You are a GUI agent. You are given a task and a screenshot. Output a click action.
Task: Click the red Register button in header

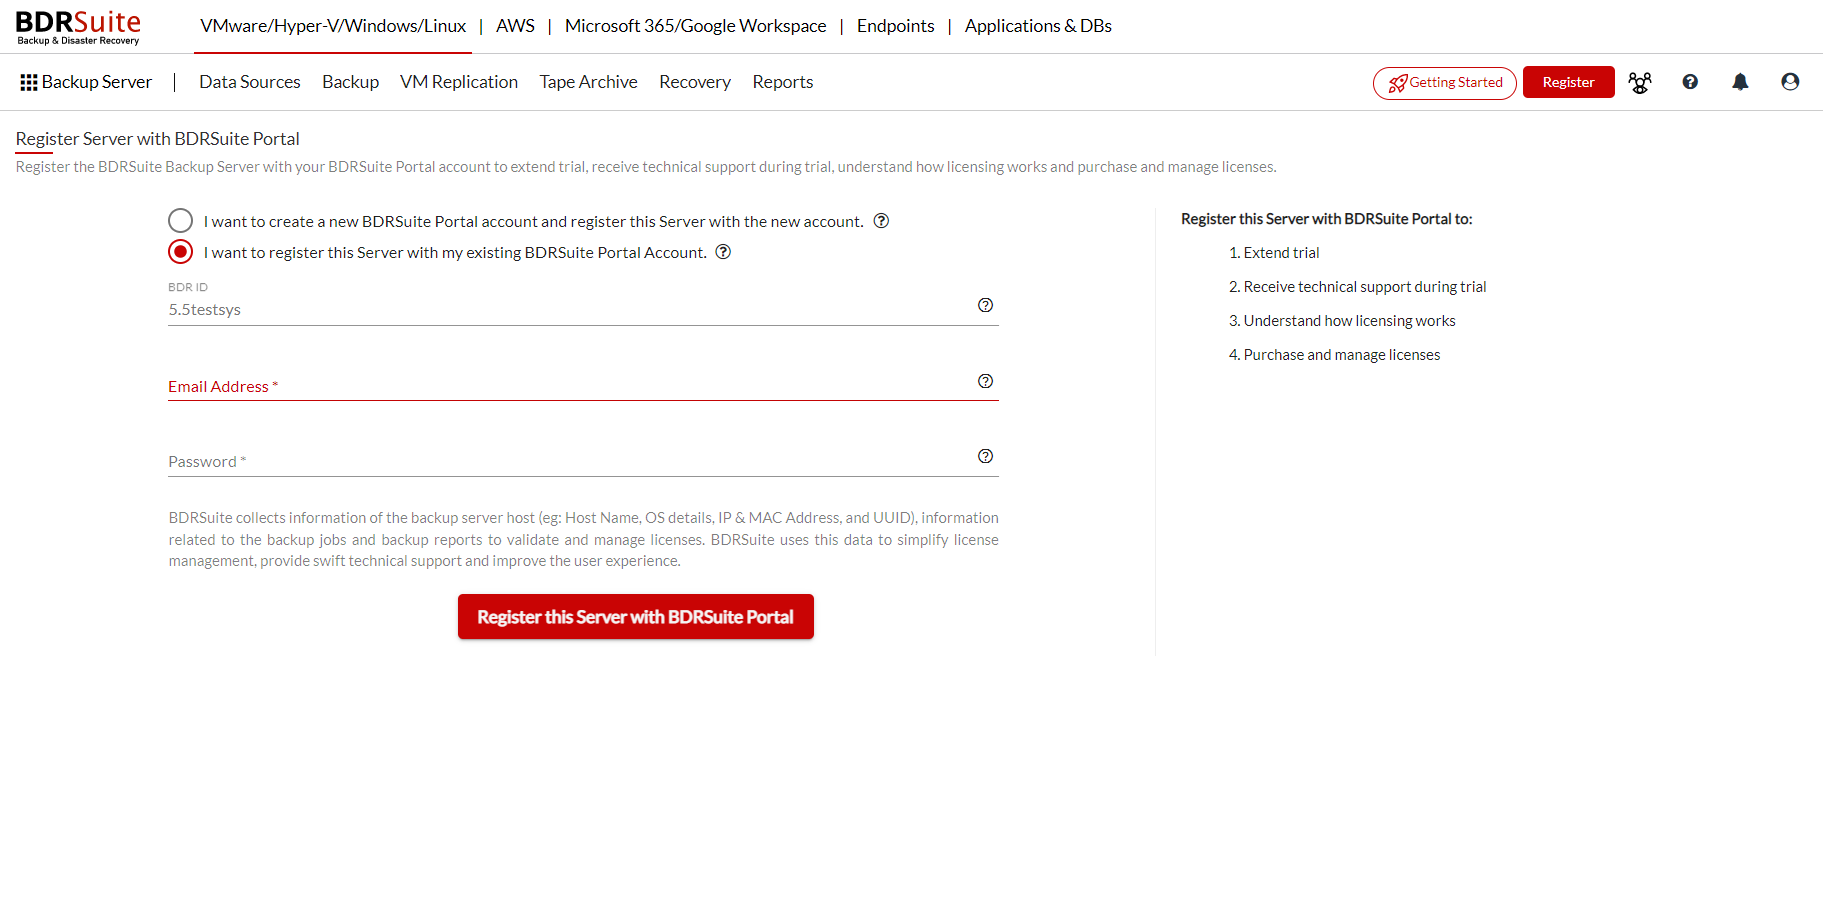(1568, 82)
